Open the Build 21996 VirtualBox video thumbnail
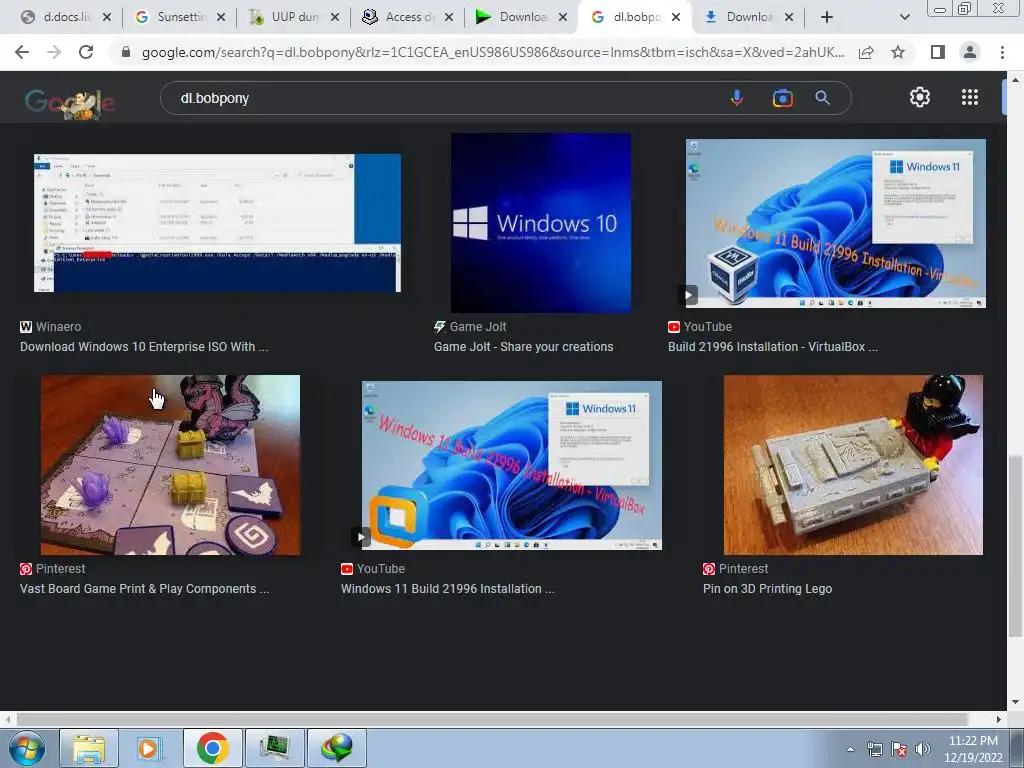The image size is (1024, 768). 835,223
